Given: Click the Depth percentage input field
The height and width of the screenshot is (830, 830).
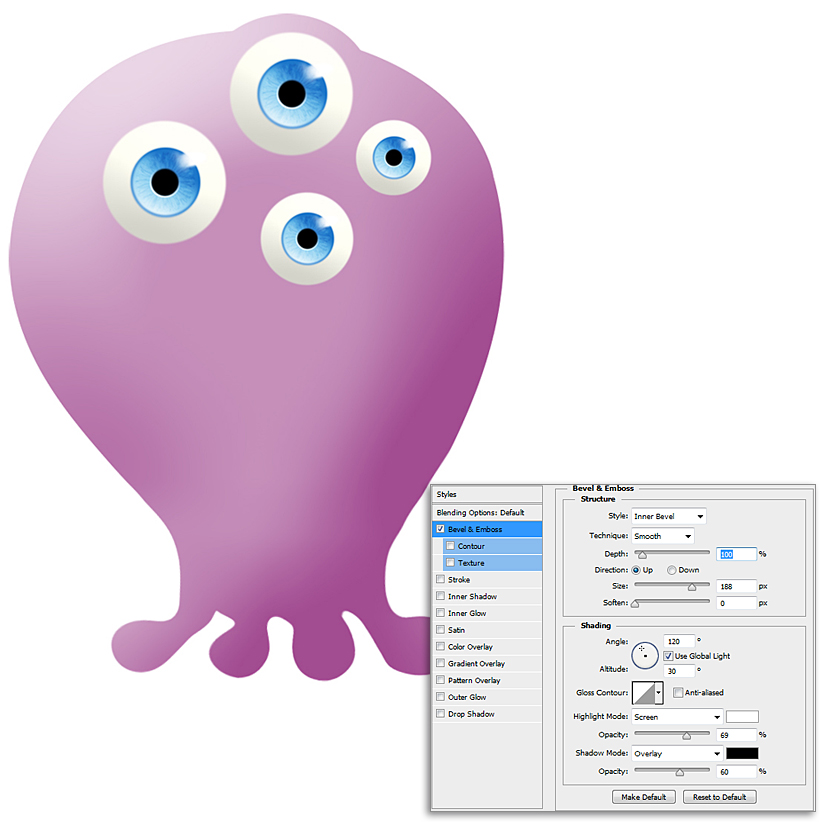Looking at the screenshot, I should [x=737, y=554].
